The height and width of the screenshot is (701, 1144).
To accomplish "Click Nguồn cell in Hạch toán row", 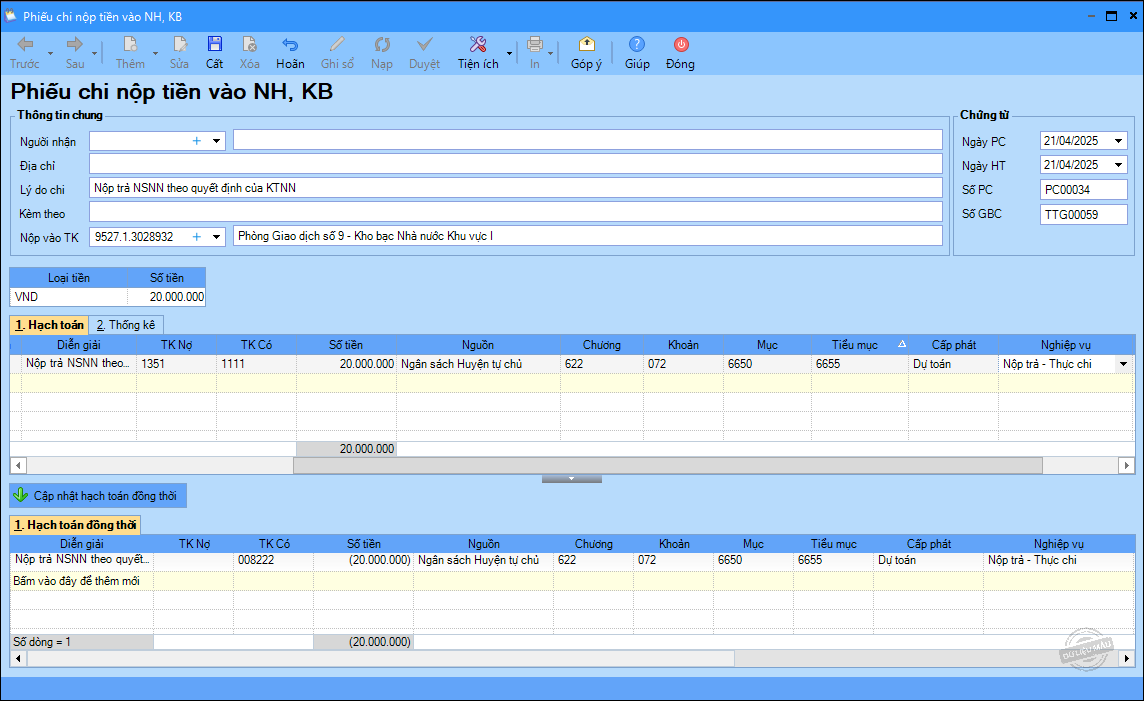I will point(478,363).
